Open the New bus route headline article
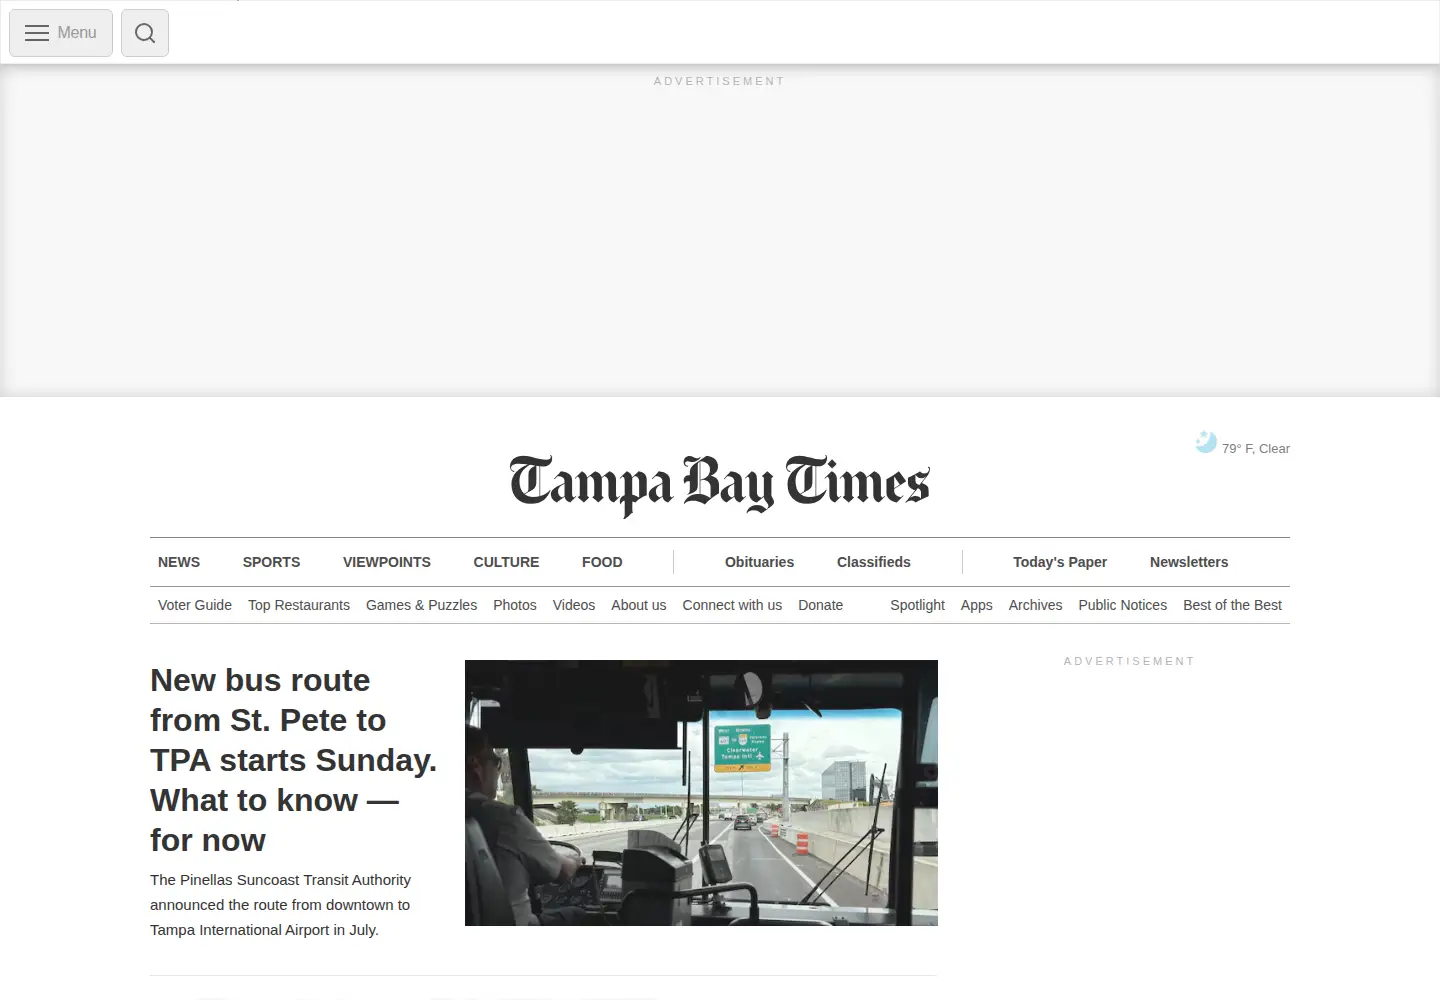Screen dimensions: 1440x1000 [293, 760]
